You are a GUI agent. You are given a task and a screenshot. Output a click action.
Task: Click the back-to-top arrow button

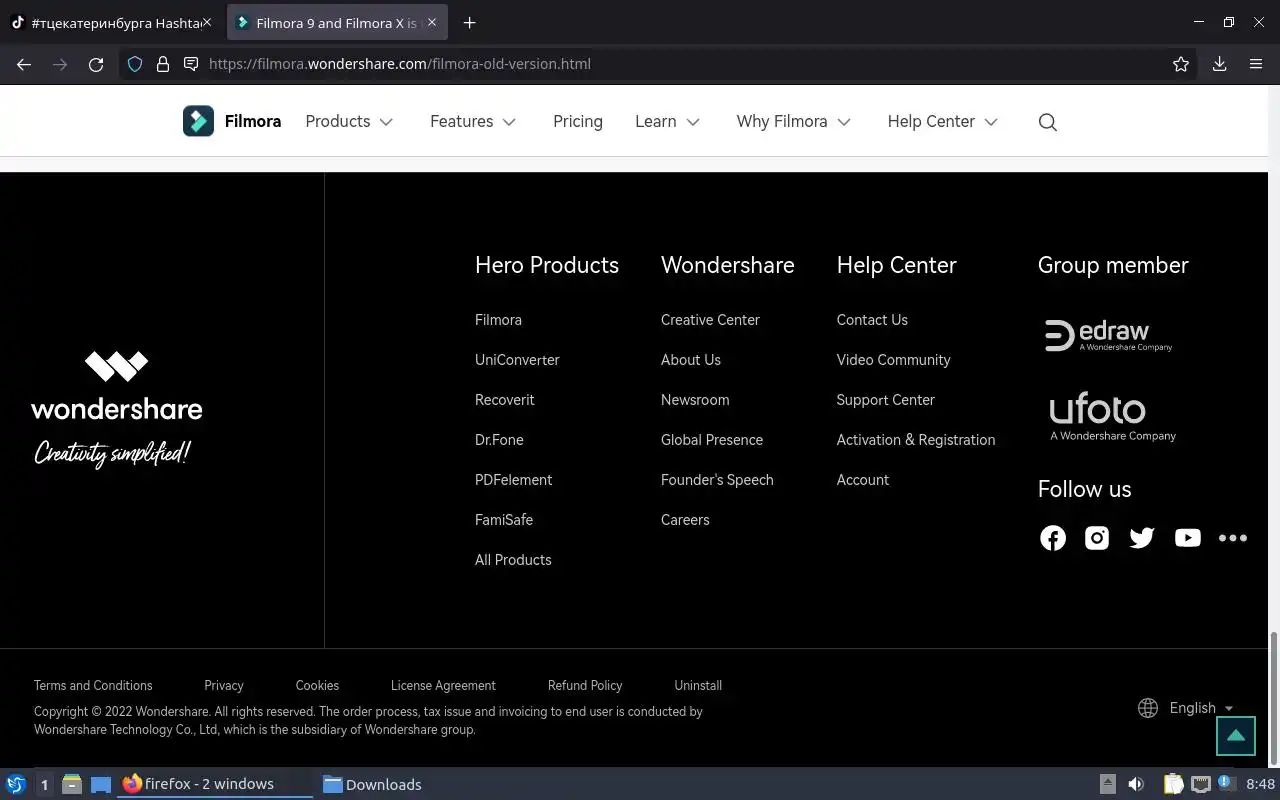point(1236,736)
